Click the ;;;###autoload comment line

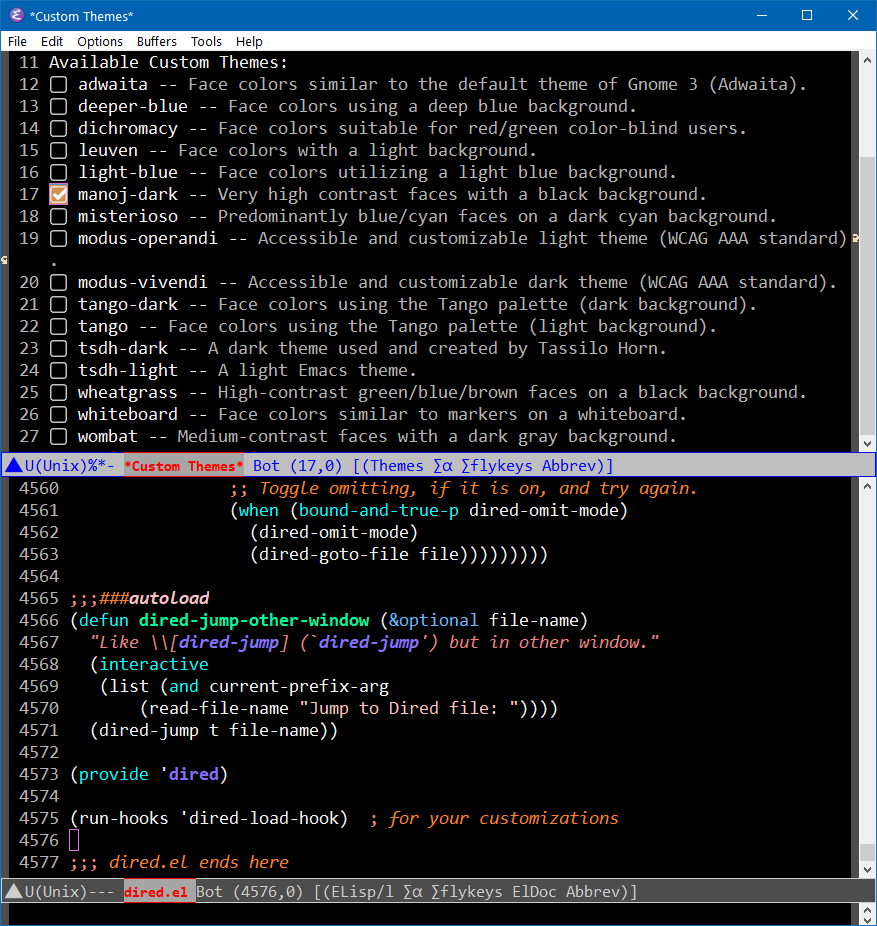point(139,598)
